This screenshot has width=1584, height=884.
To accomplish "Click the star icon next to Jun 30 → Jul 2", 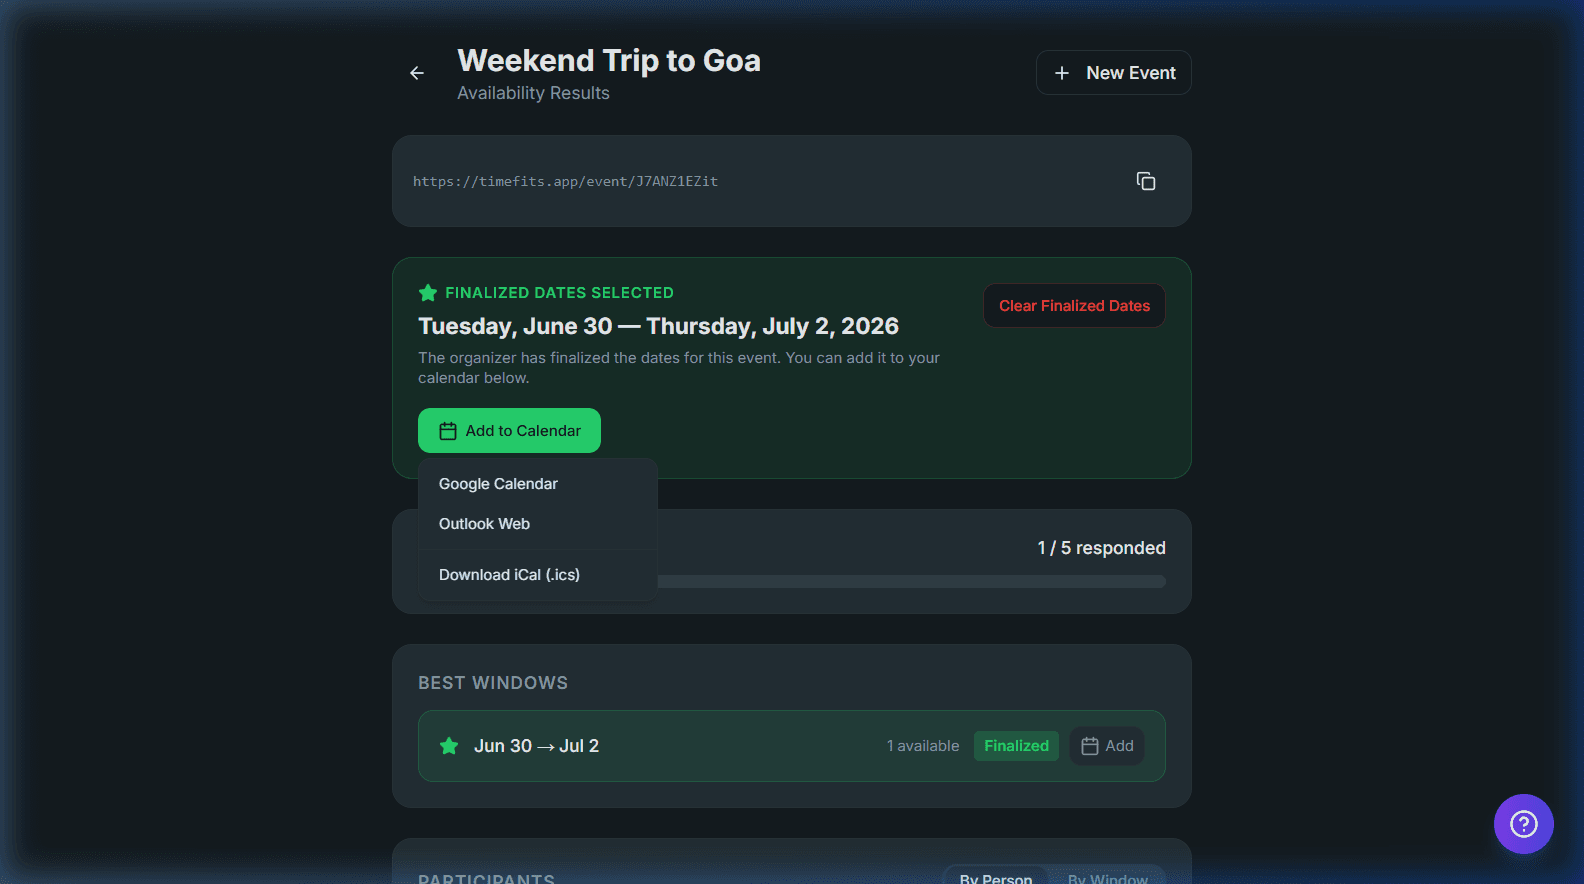I will [x=449, y=746].
